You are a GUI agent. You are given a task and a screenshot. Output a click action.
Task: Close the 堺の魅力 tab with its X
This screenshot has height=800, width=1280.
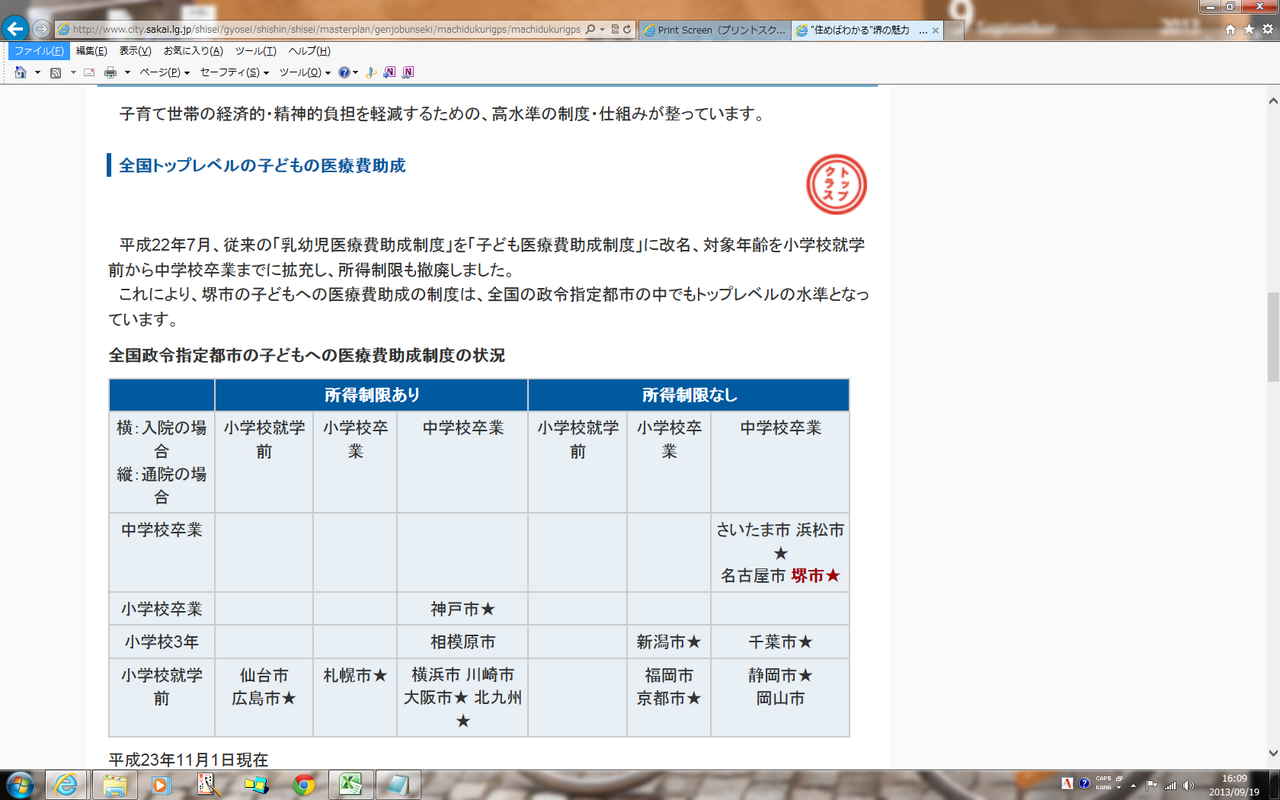click(x=935, y=30)
